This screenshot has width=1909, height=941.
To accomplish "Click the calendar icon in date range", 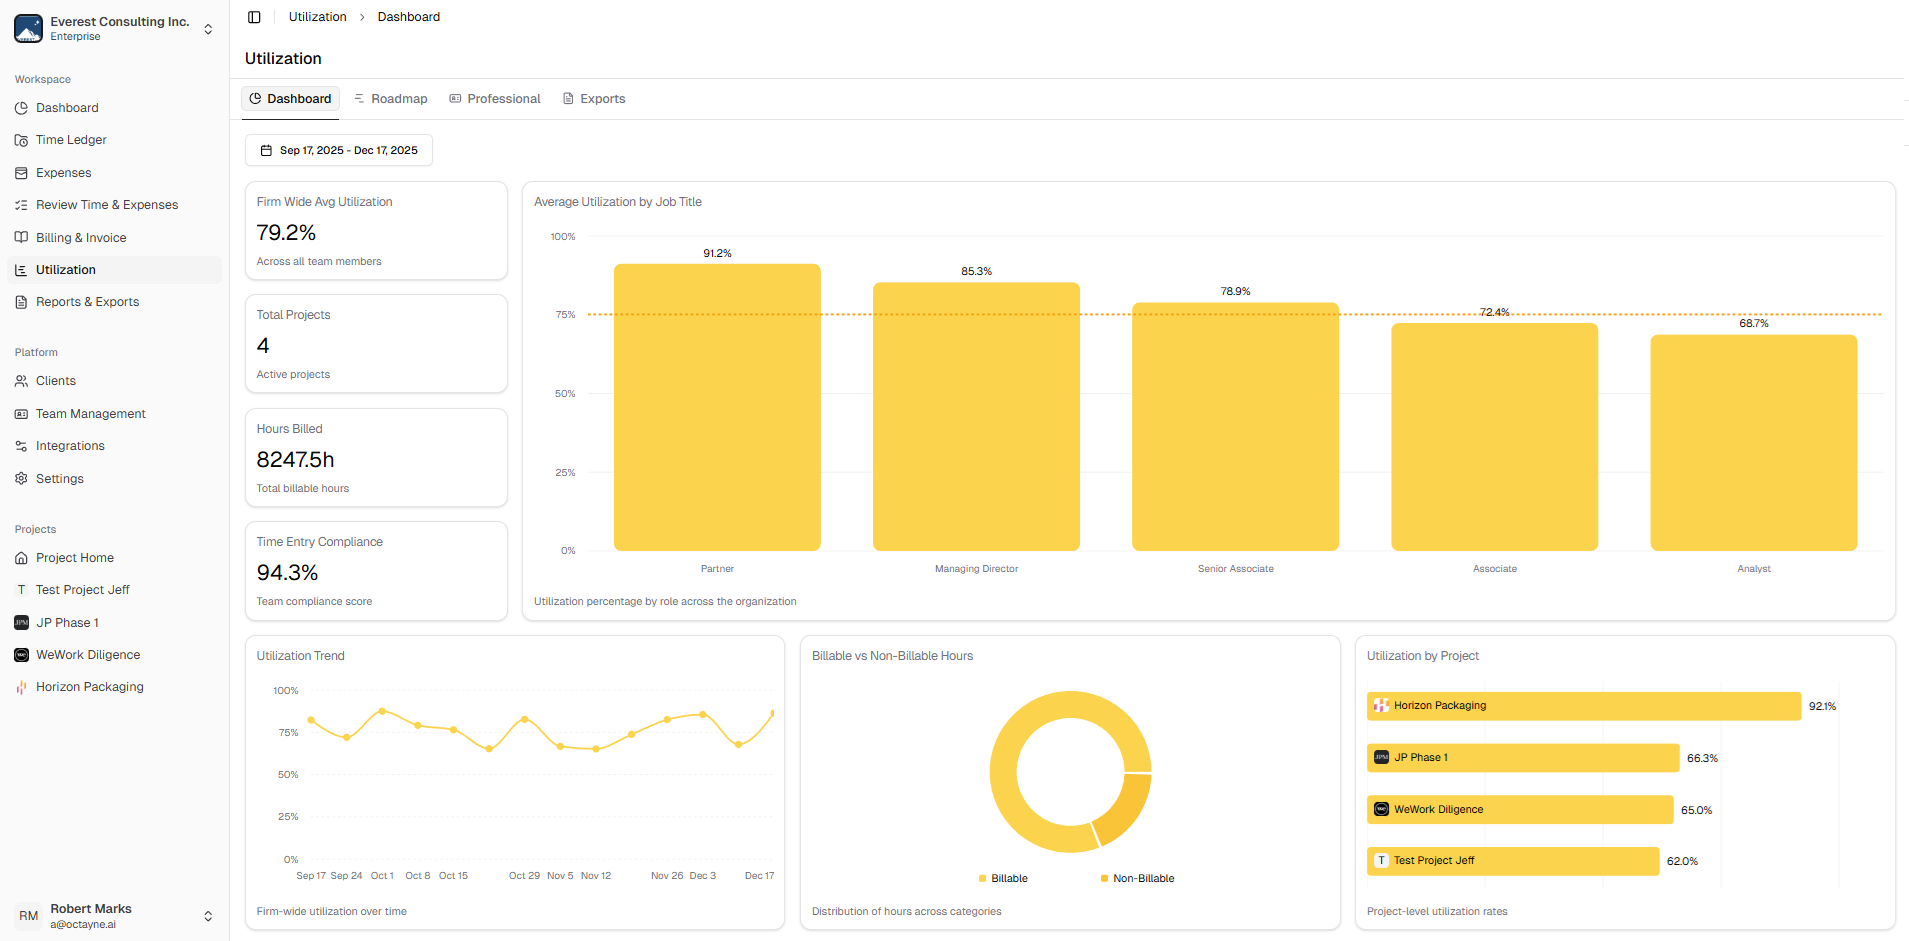I will pyautogui.click(x=266, y=150).
